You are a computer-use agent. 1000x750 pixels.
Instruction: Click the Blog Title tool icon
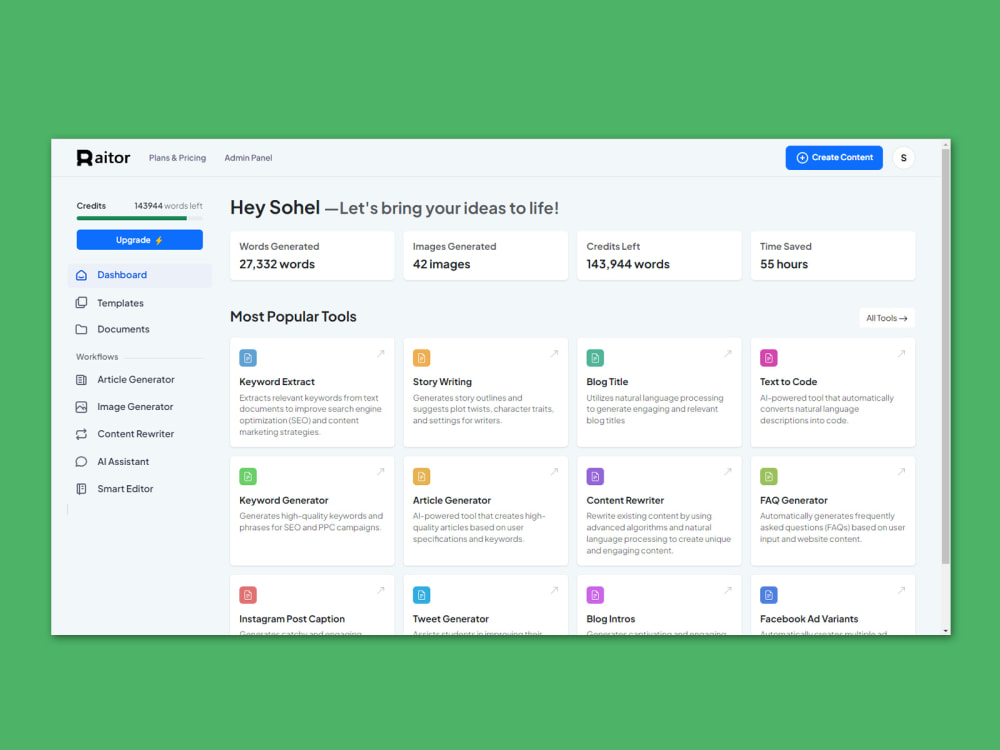coord(595,357)
